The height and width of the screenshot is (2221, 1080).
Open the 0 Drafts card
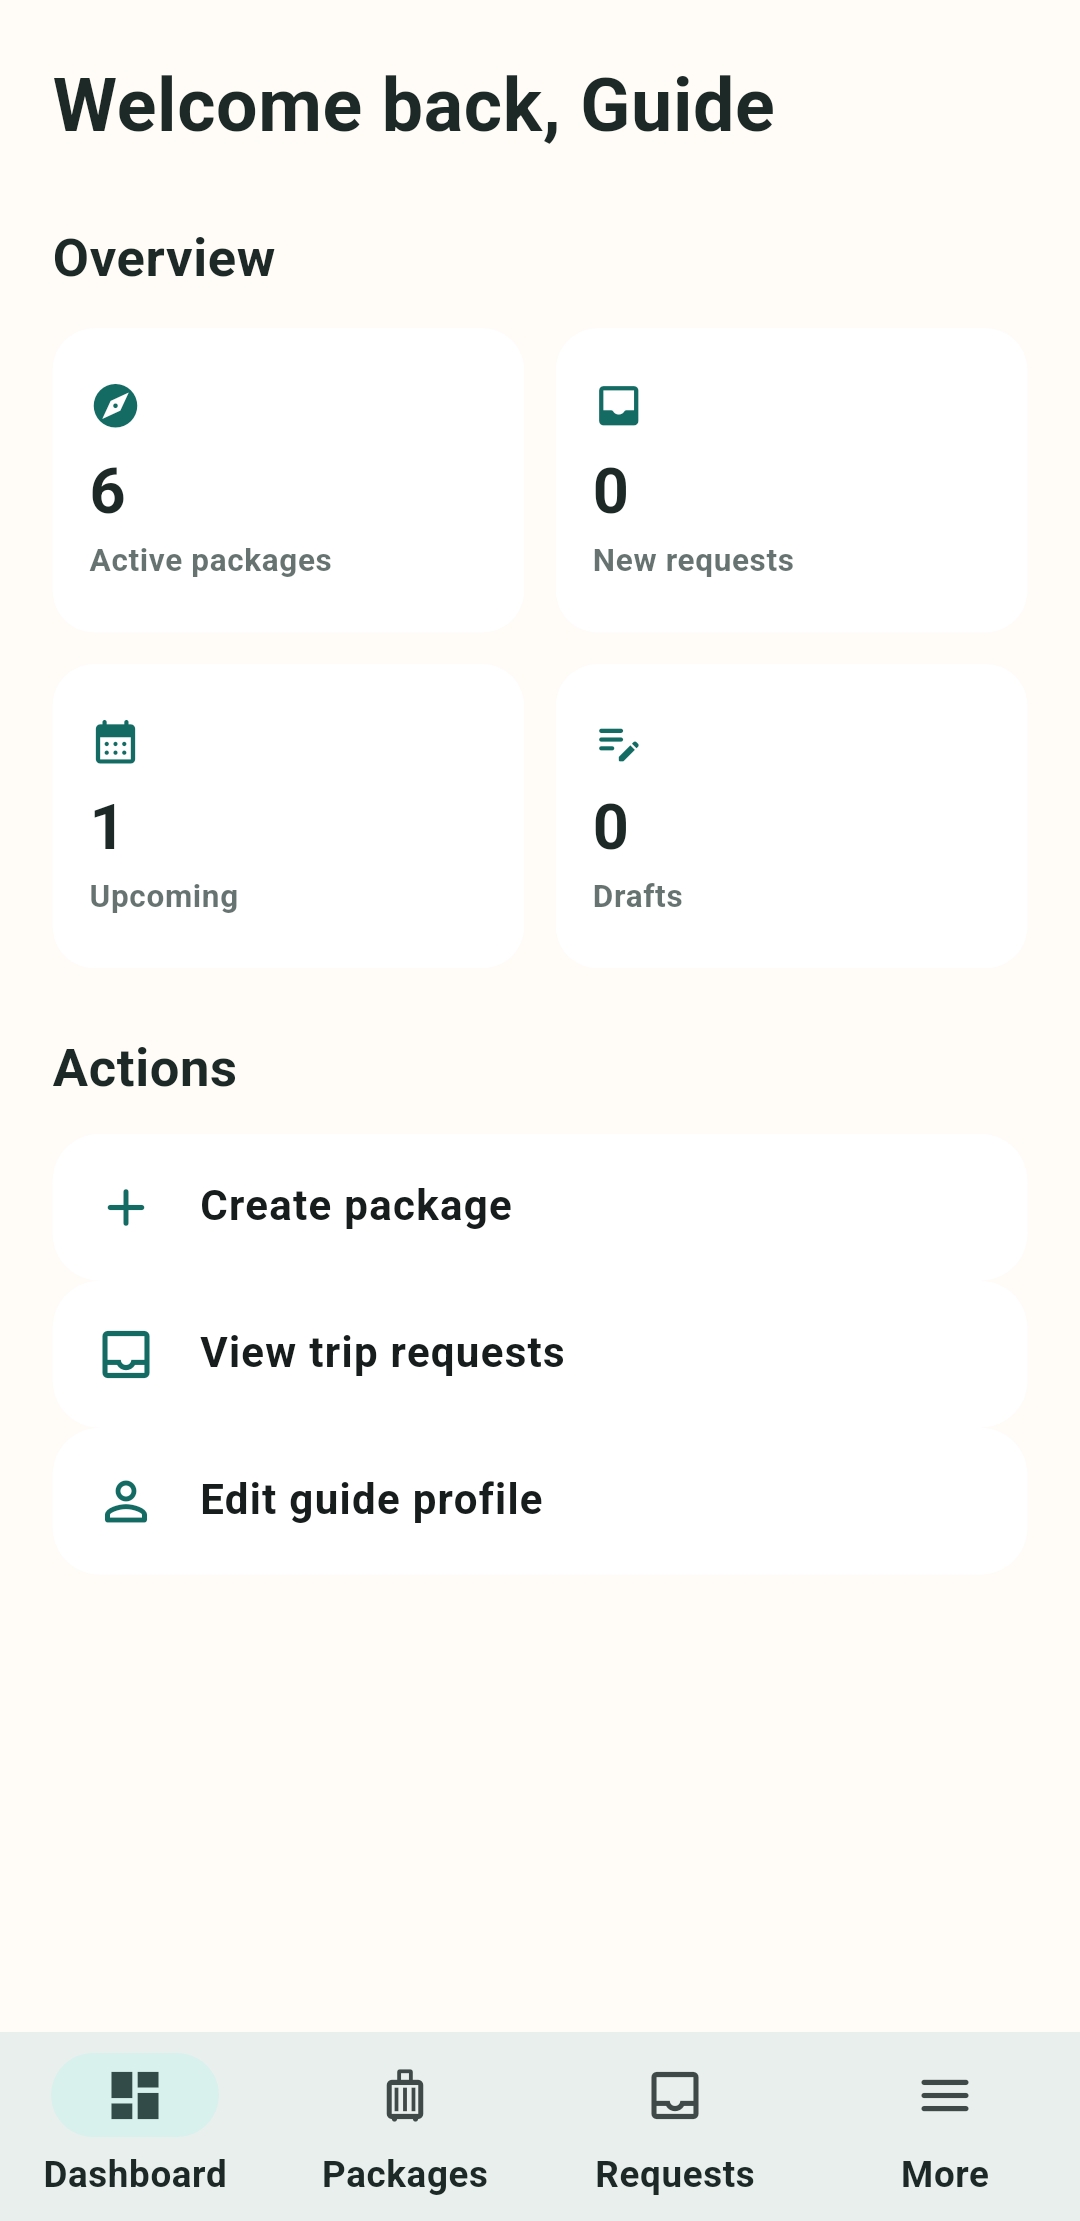(x=791, y=816)
